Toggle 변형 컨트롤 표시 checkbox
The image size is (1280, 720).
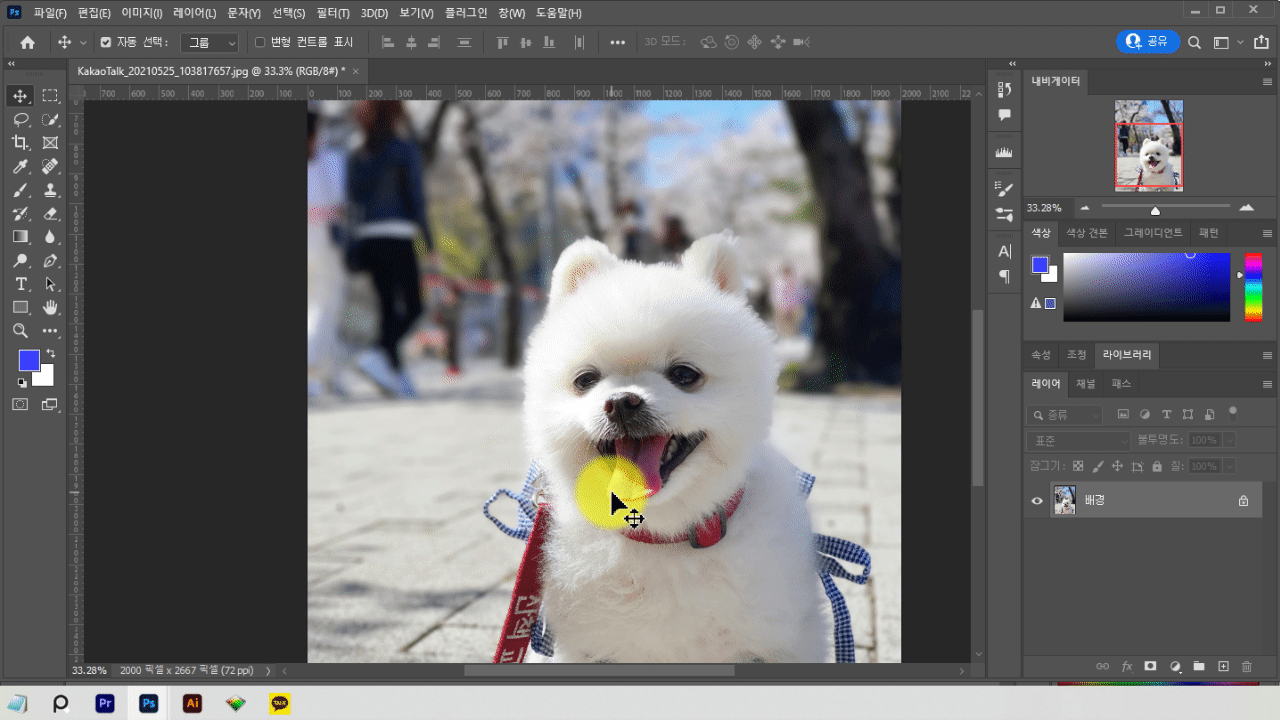260,42
